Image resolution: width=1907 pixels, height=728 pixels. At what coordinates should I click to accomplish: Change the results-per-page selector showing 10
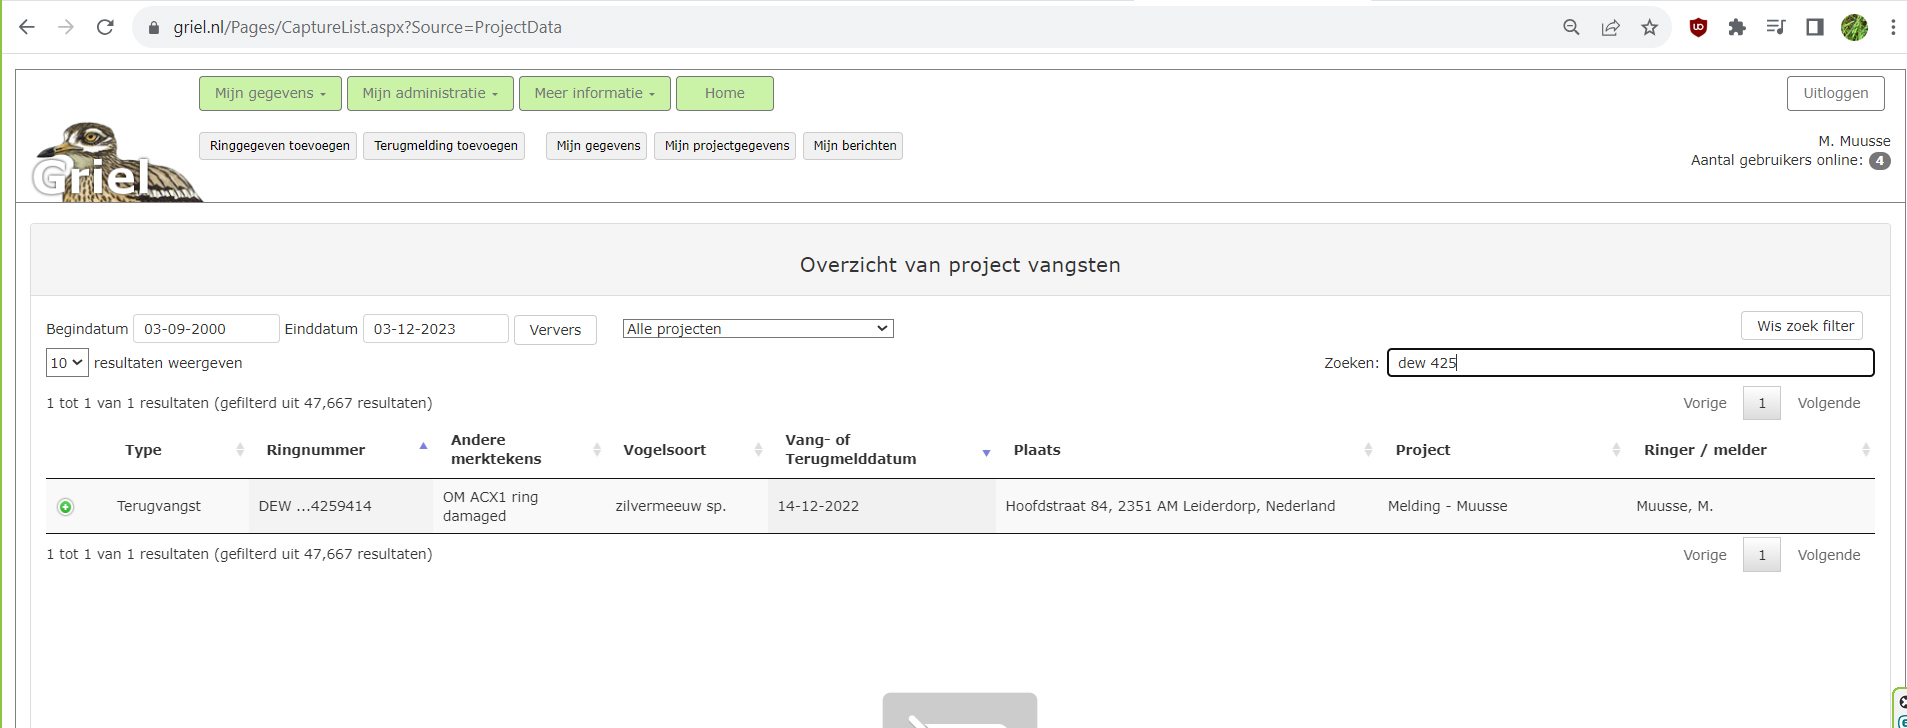(x=67, y=363)
